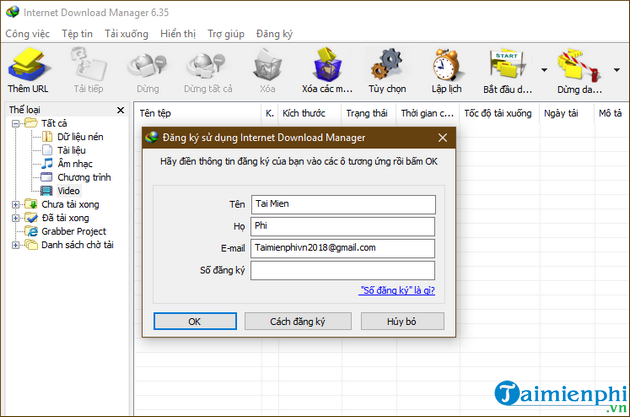Sort by Tên tệp column header
This screenshot has height=417, width=630.
coord(198,113)
